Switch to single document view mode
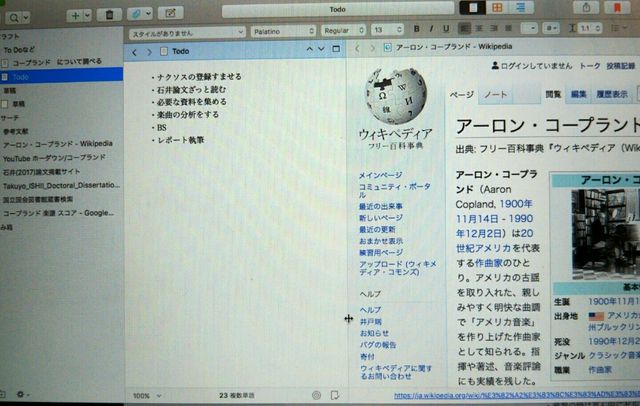The image size is (640, 406). coord(472,7)
